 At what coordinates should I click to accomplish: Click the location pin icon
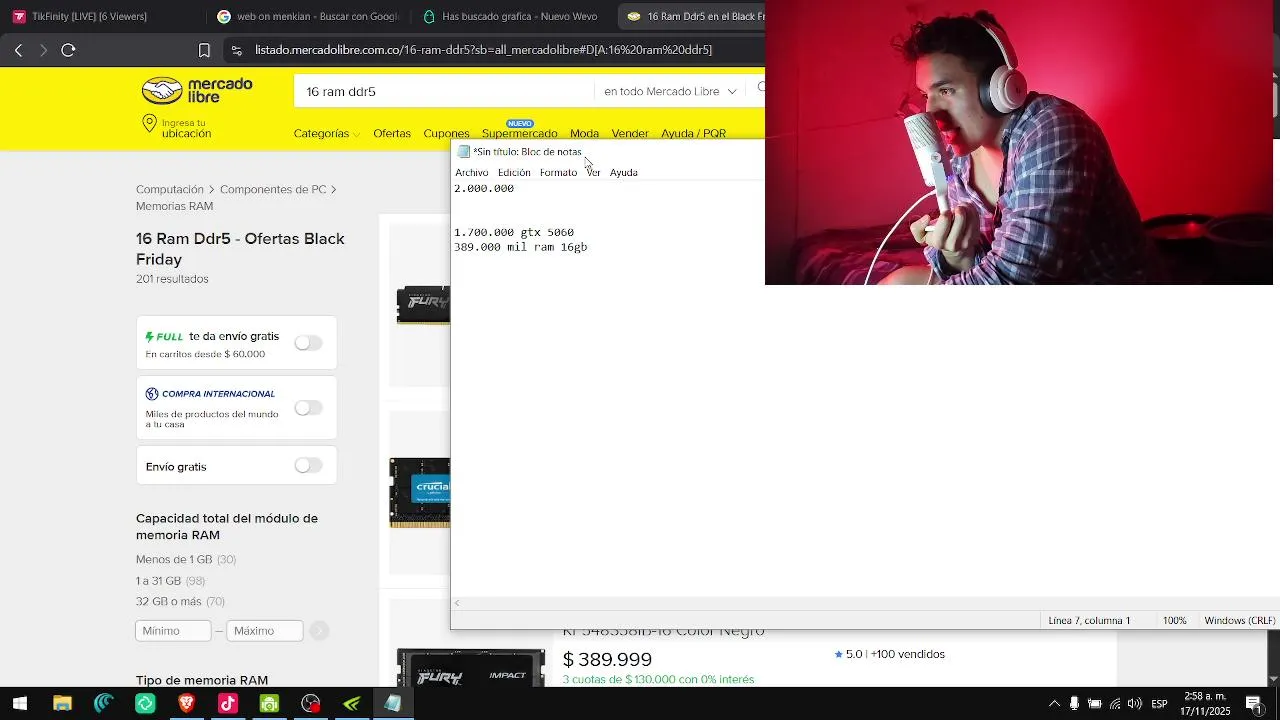pyautogui.click(x=149, y=124)
